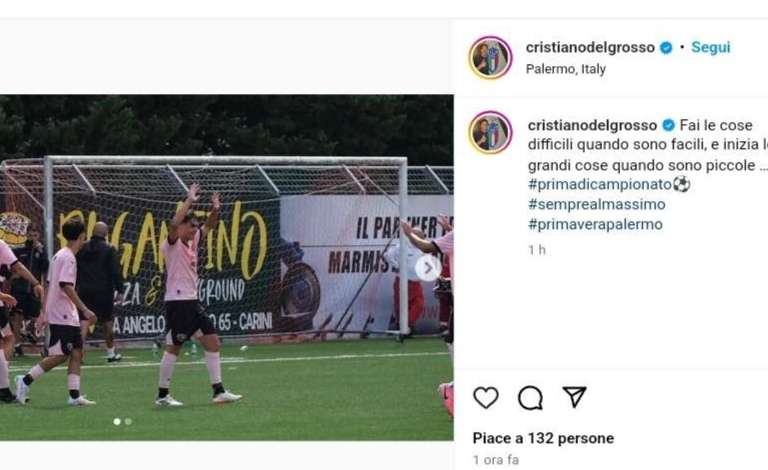Follow cristianodelgrosso with the Segui button

pyautogui.click(x=710, y=47)
